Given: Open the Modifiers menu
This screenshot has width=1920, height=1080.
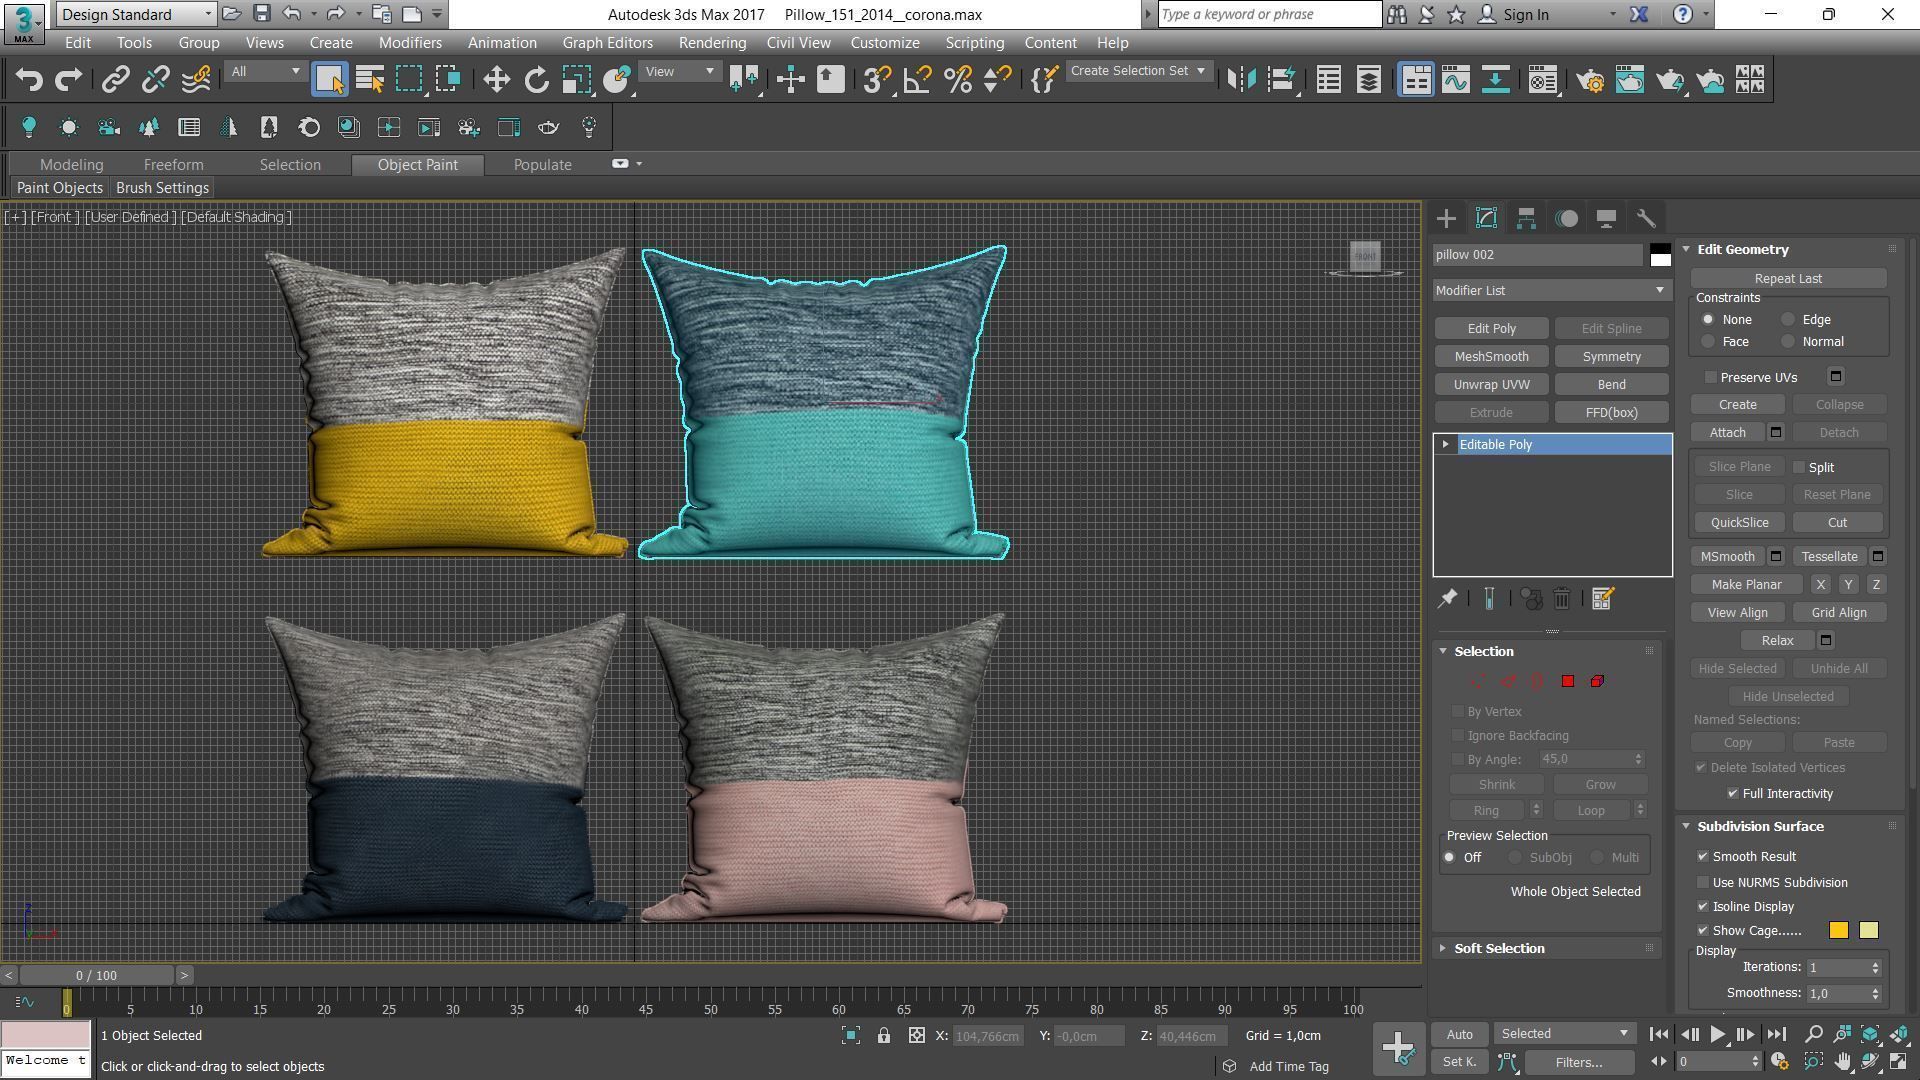Looking at the screenshot, I should click(410, 43).
